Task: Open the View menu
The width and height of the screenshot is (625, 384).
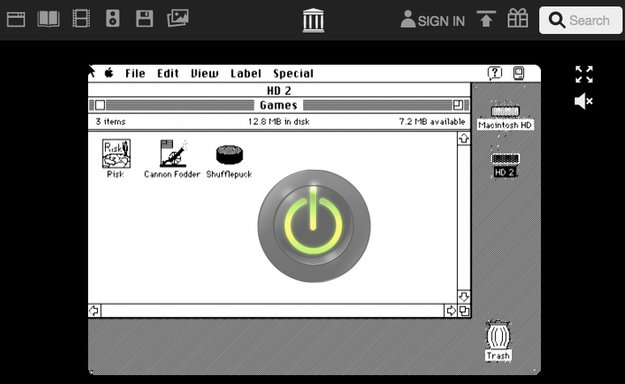Action: click(204, 73)
